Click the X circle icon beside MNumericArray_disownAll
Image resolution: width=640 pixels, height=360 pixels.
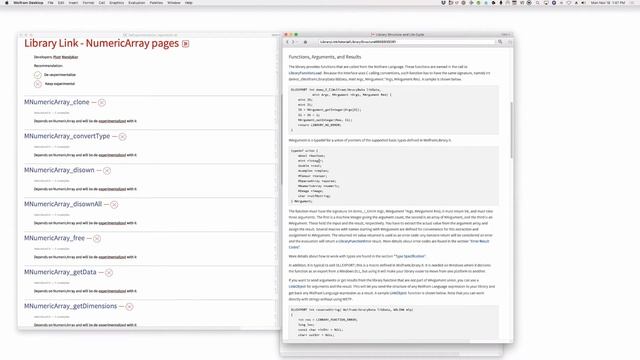114,204
